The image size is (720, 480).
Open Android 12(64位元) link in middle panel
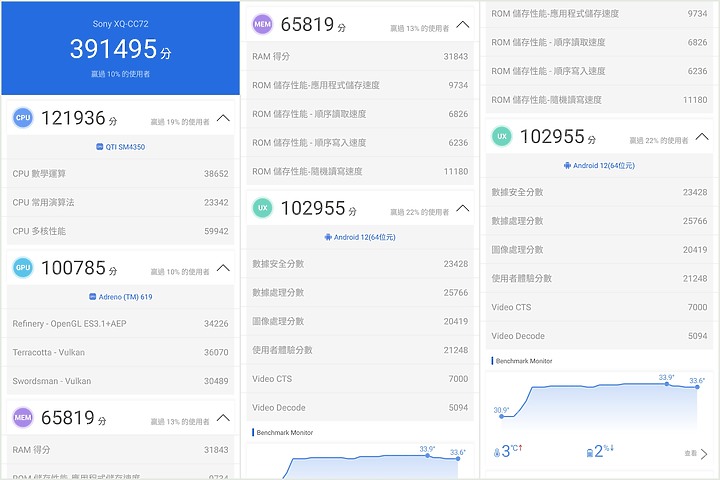click(360, 237)
